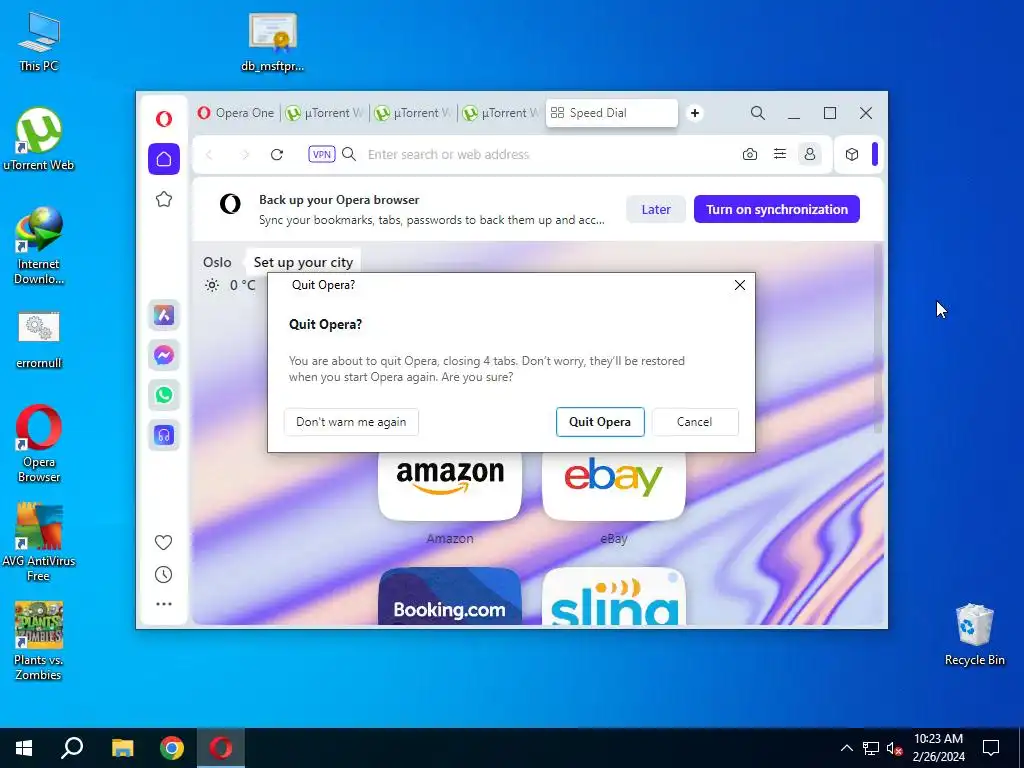Open Easy Setup sliders icon
This screenshot has height=768, width=1024.
coord(780,154)
